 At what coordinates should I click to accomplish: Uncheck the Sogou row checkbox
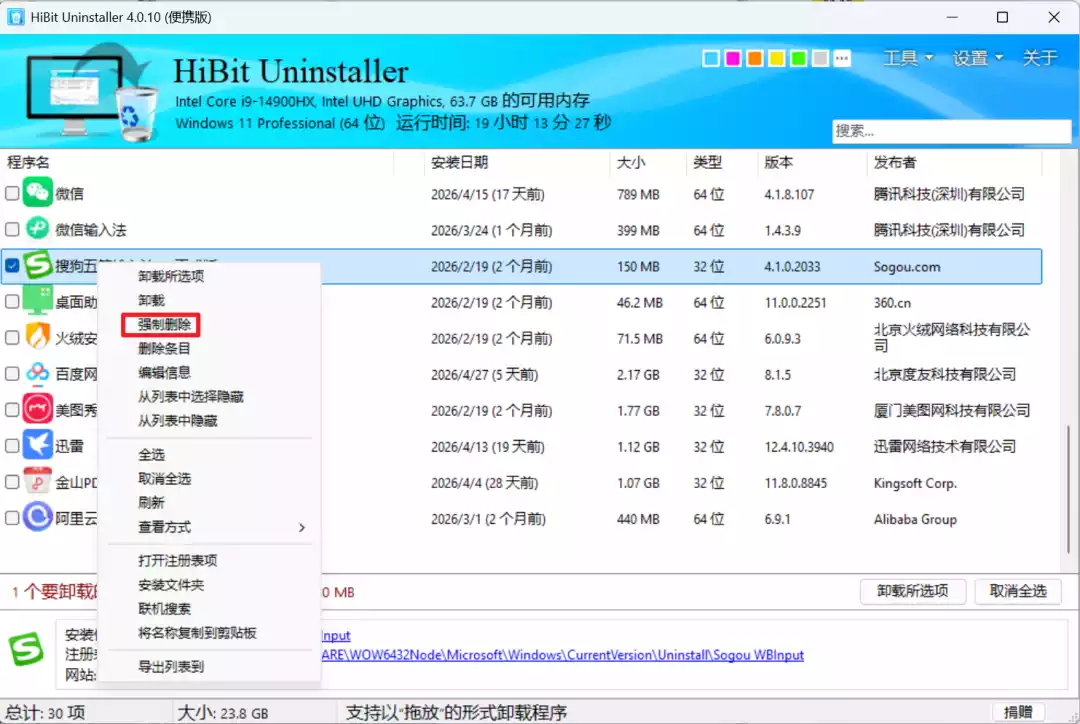coord(12,265)
